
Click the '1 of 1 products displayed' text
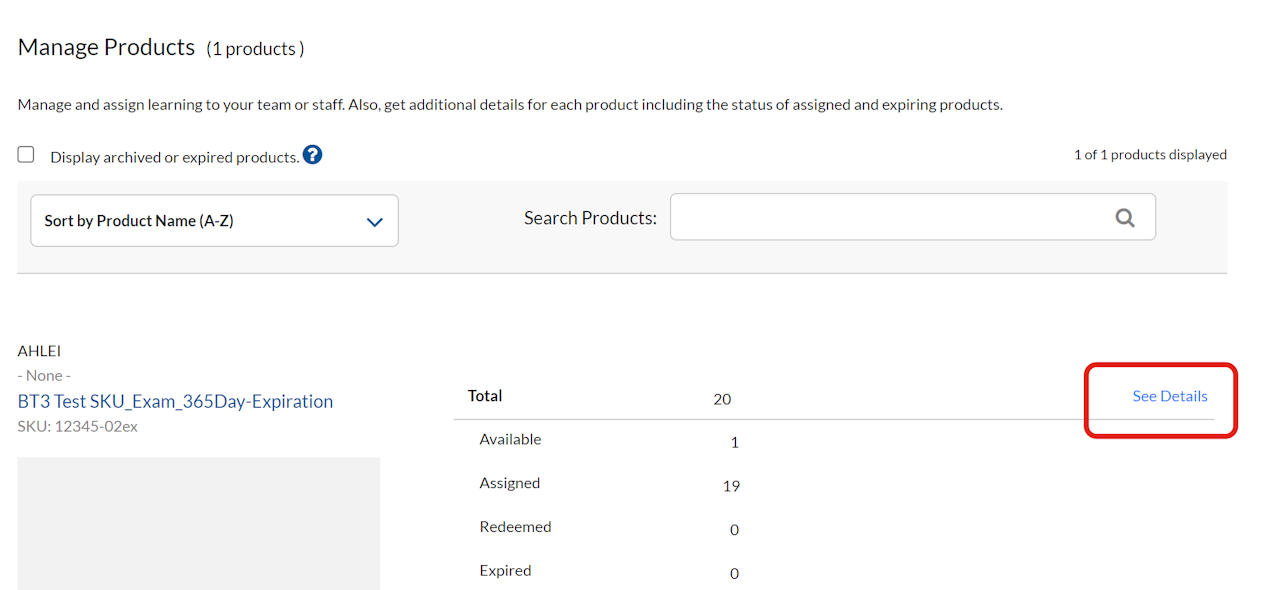(x=1150, y=155)
